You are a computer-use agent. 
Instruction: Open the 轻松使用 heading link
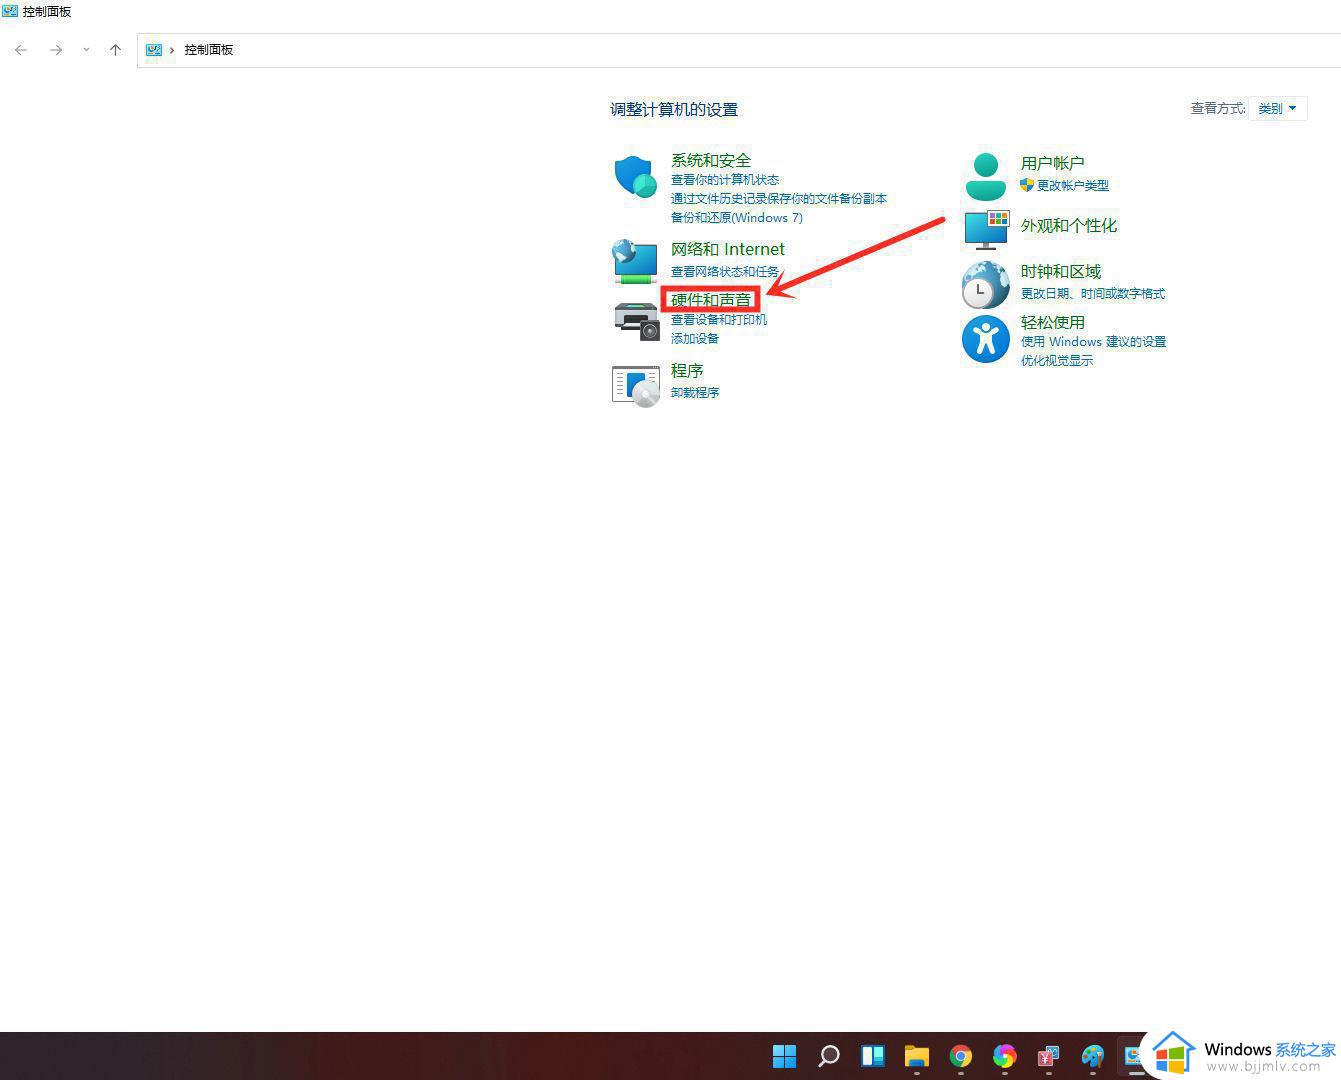click(x=1052, y=323)
